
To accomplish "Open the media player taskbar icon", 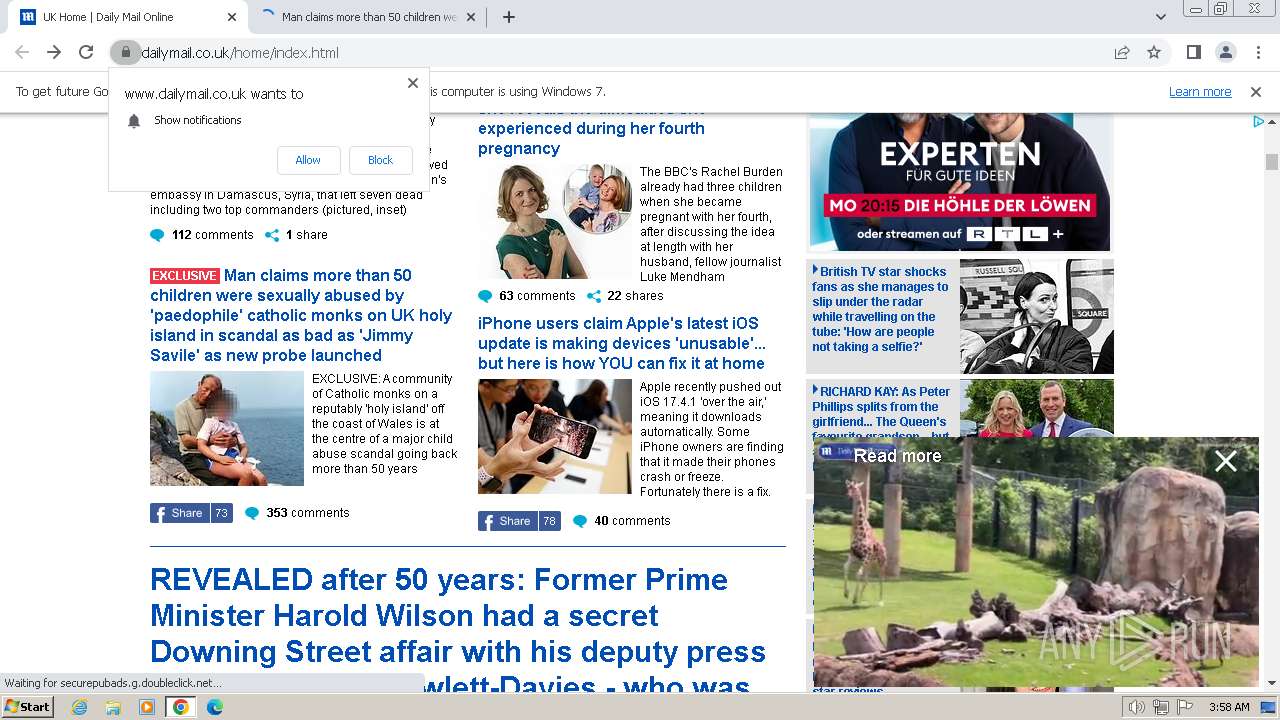I will pos(147,707).
